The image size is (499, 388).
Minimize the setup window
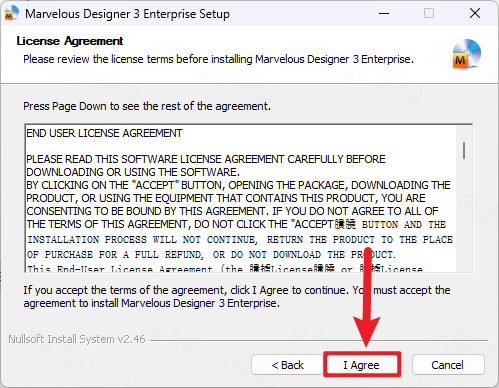(384, 13)
